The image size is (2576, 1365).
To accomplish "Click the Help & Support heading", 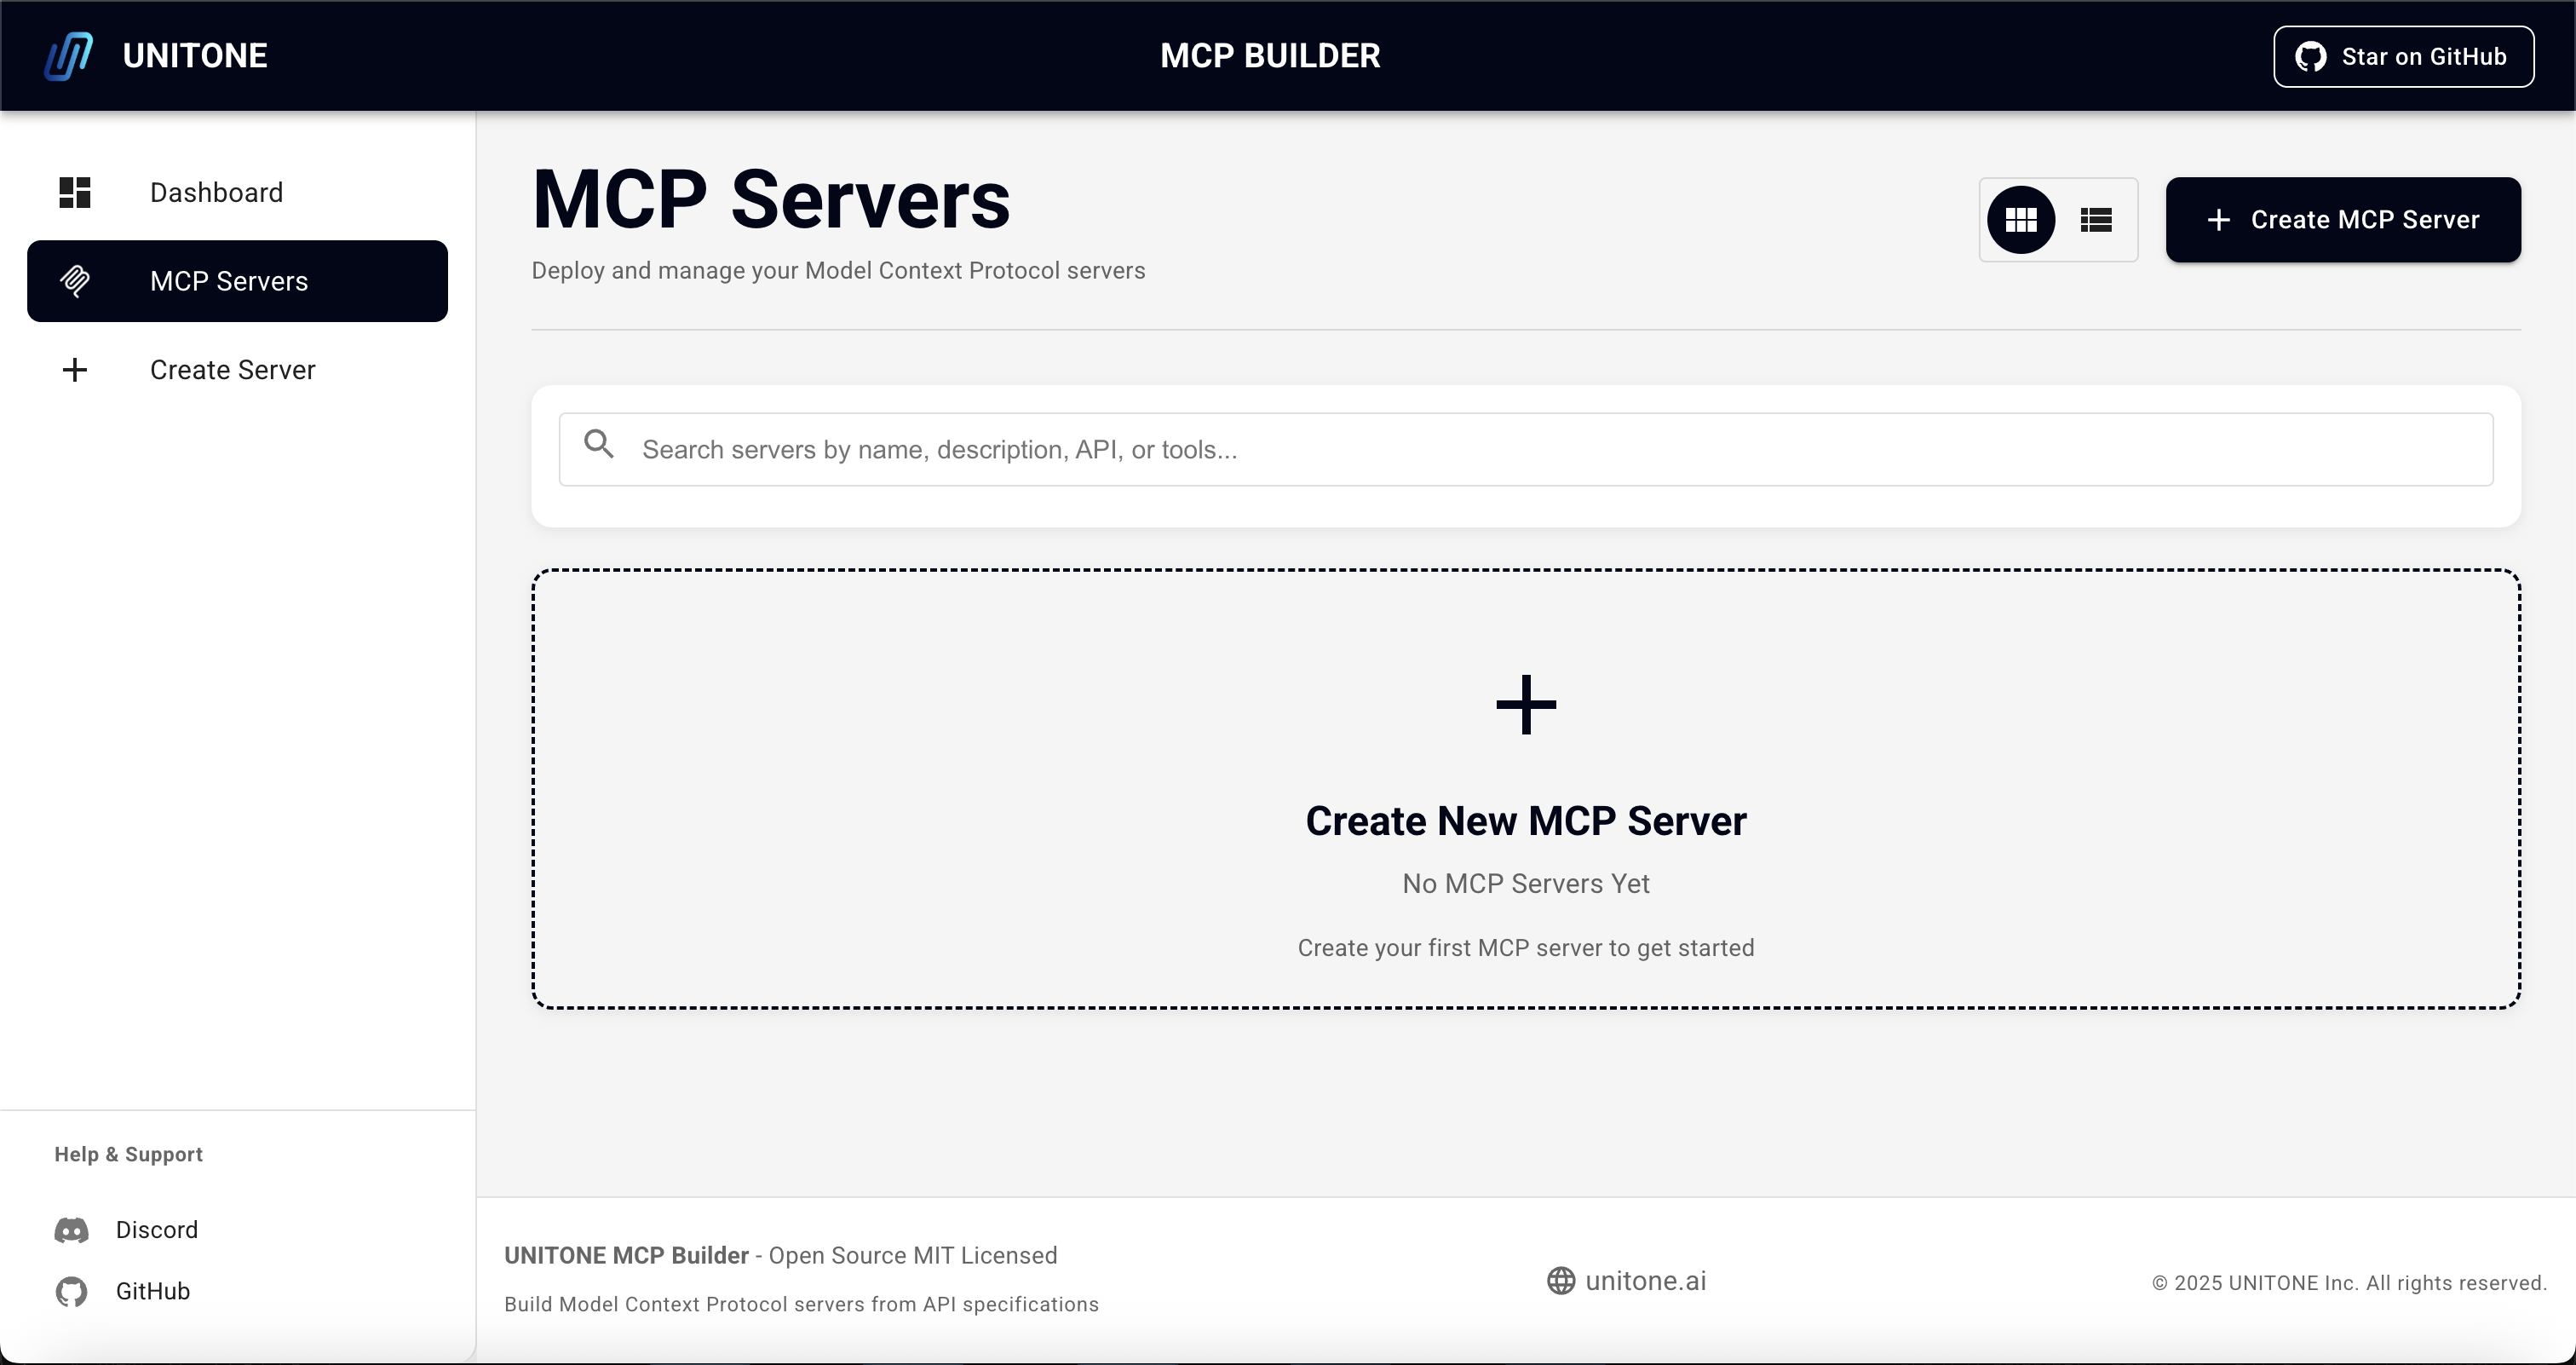I will [129, 1154].
